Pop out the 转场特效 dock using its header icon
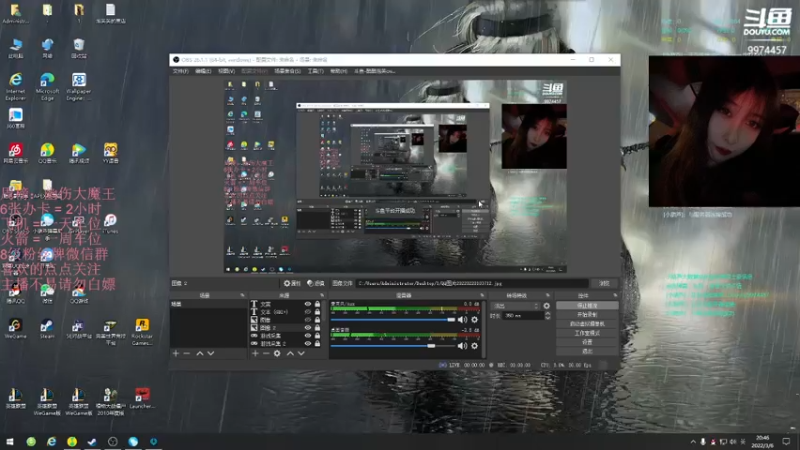This screenshot has width=800, height=450. 547,295
